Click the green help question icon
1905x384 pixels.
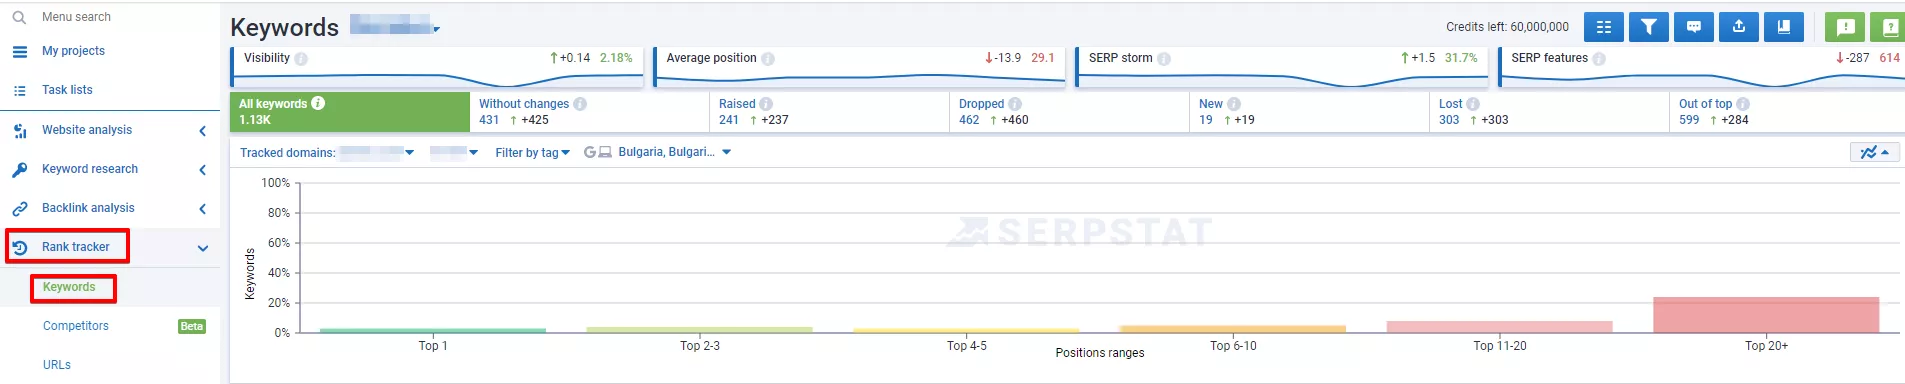pyautogui.click(x=1888, y=27)
